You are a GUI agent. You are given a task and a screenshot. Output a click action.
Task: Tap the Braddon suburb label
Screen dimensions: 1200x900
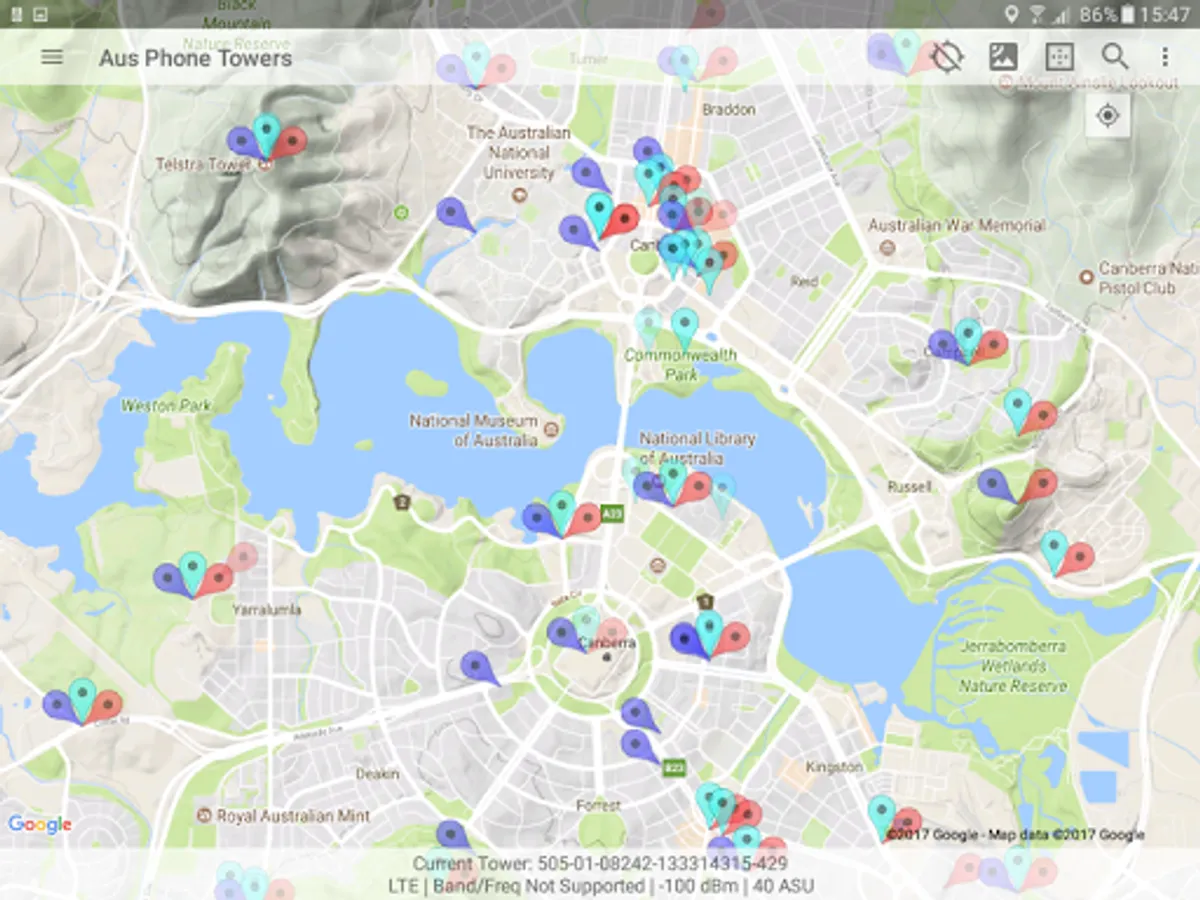729,109
